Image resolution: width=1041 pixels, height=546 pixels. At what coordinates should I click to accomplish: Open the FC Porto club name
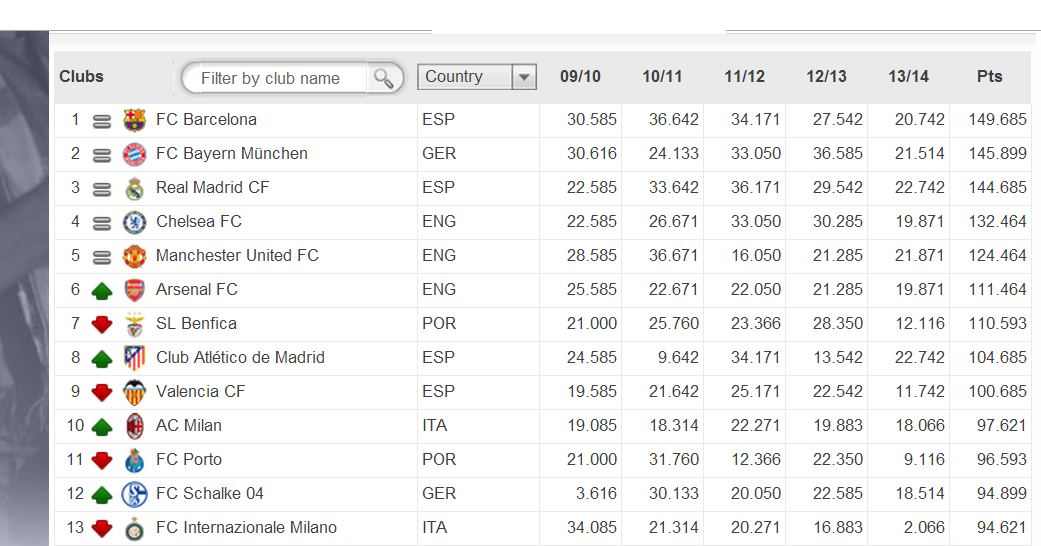[189, 459]
